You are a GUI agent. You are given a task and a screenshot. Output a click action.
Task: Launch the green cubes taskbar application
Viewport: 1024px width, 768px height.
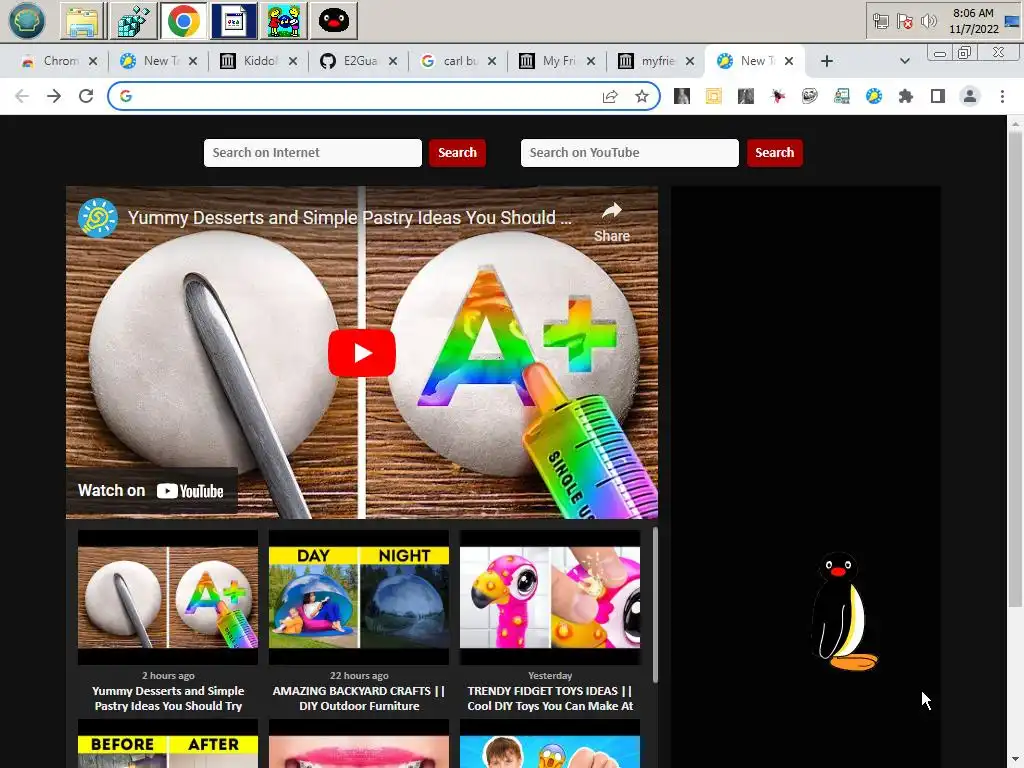pos(133,21)
